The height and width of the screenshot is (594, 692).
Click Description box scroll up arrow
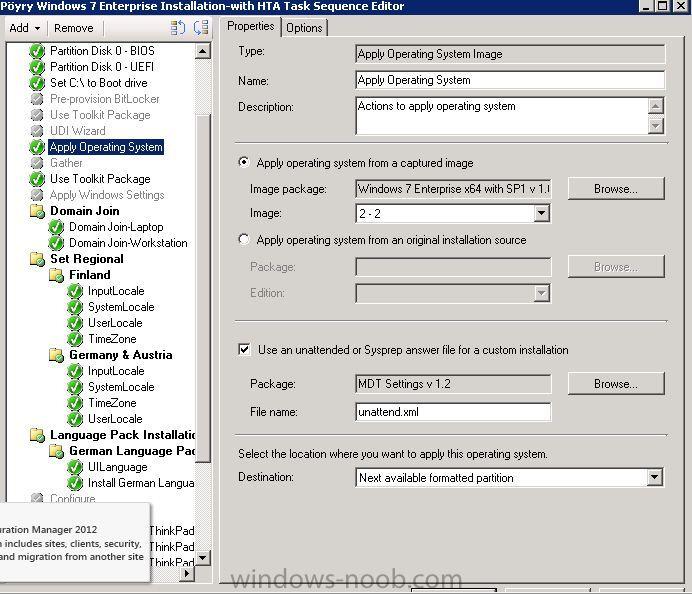tap(656, 106)
